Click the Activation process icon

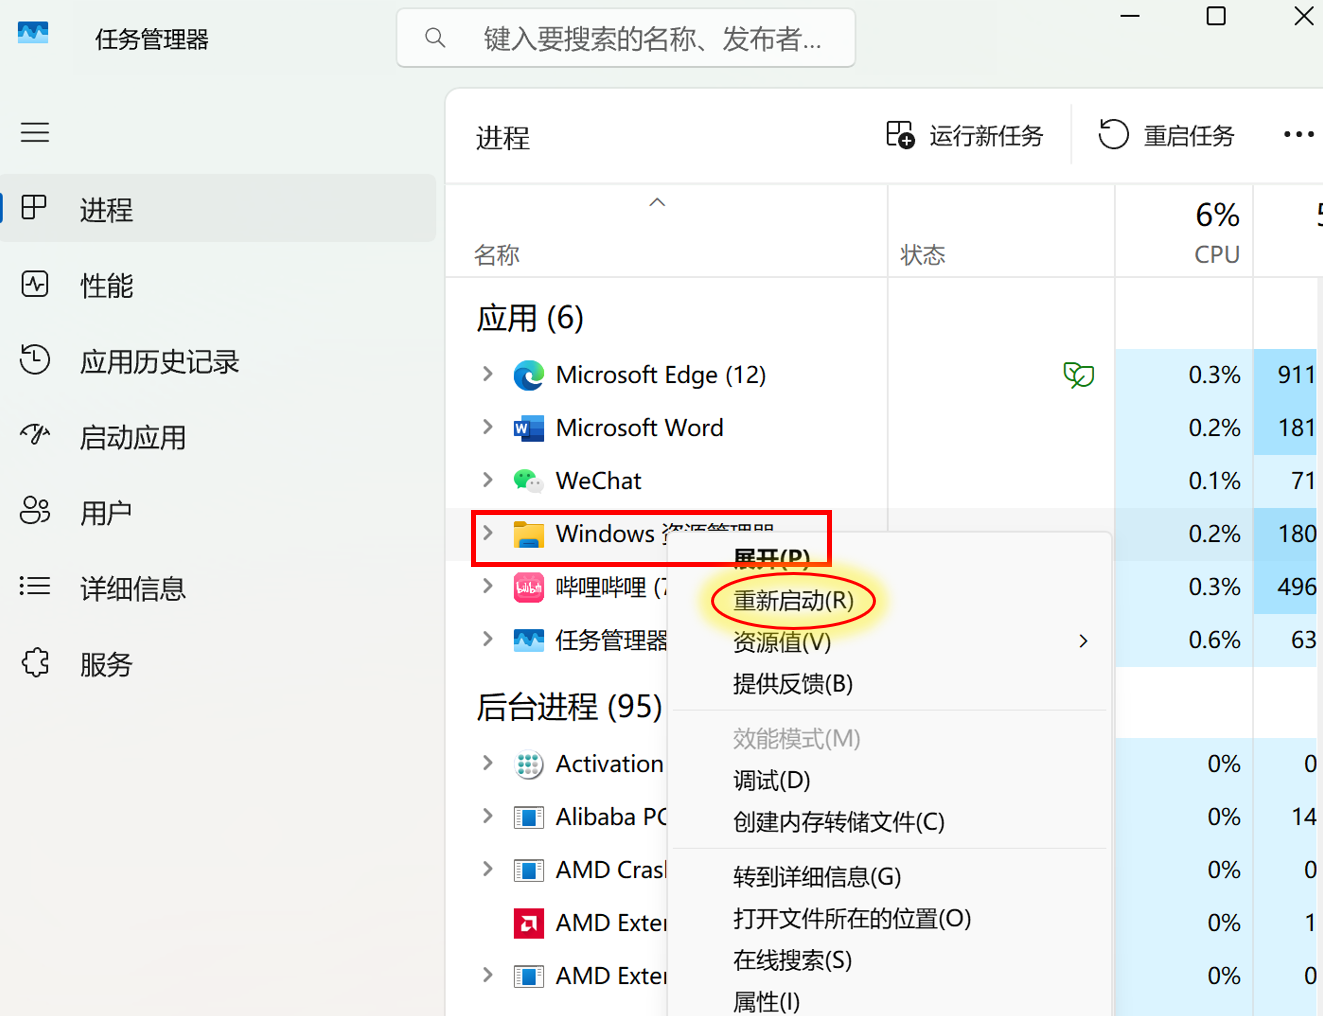[528, 764]
